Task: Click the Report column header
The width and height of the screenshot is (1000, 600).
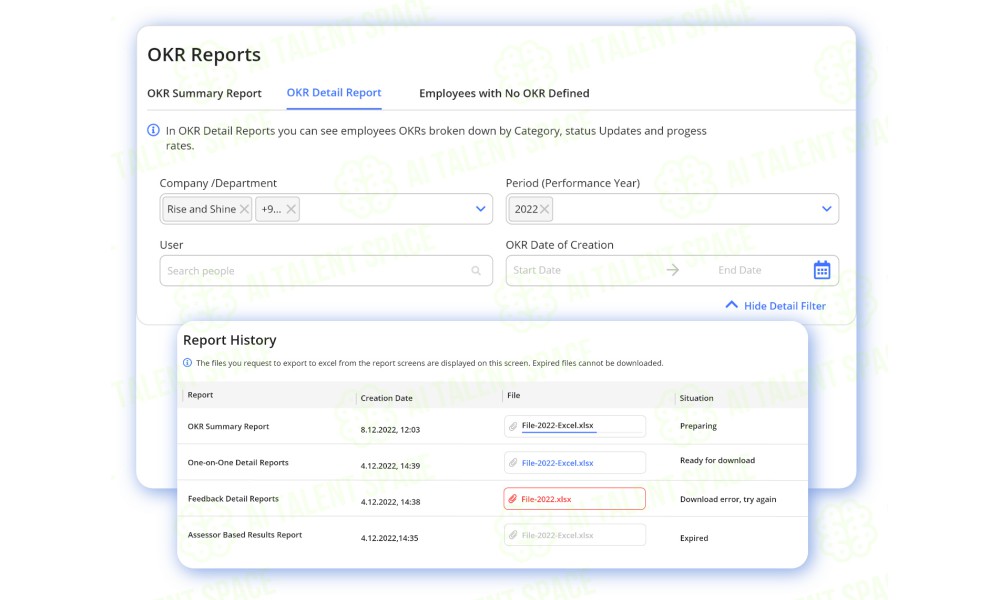Action: (200, 395)
